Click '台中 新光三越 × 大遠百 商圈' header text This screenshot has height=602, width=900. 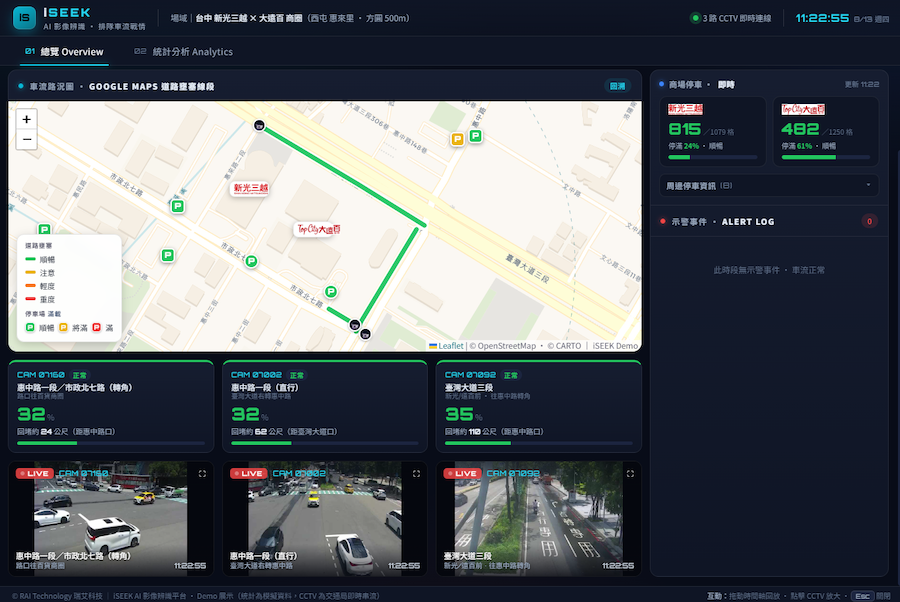(x=249, y=18)
